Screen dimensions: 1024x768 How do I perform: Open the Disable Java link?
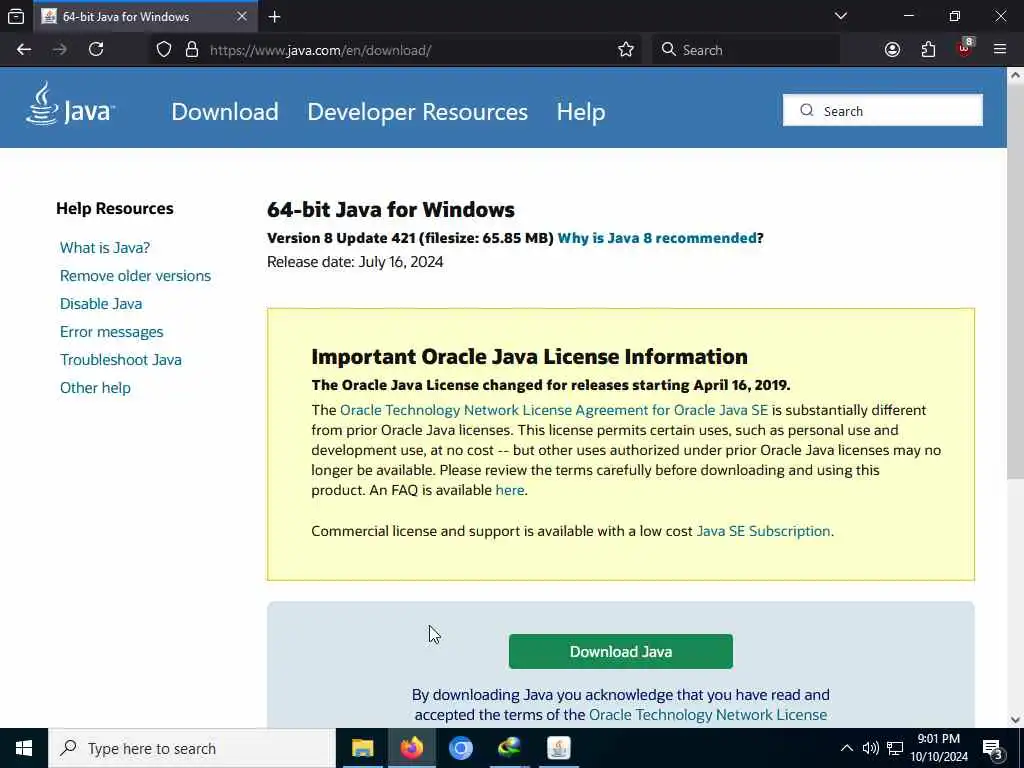tap(101, 304)
